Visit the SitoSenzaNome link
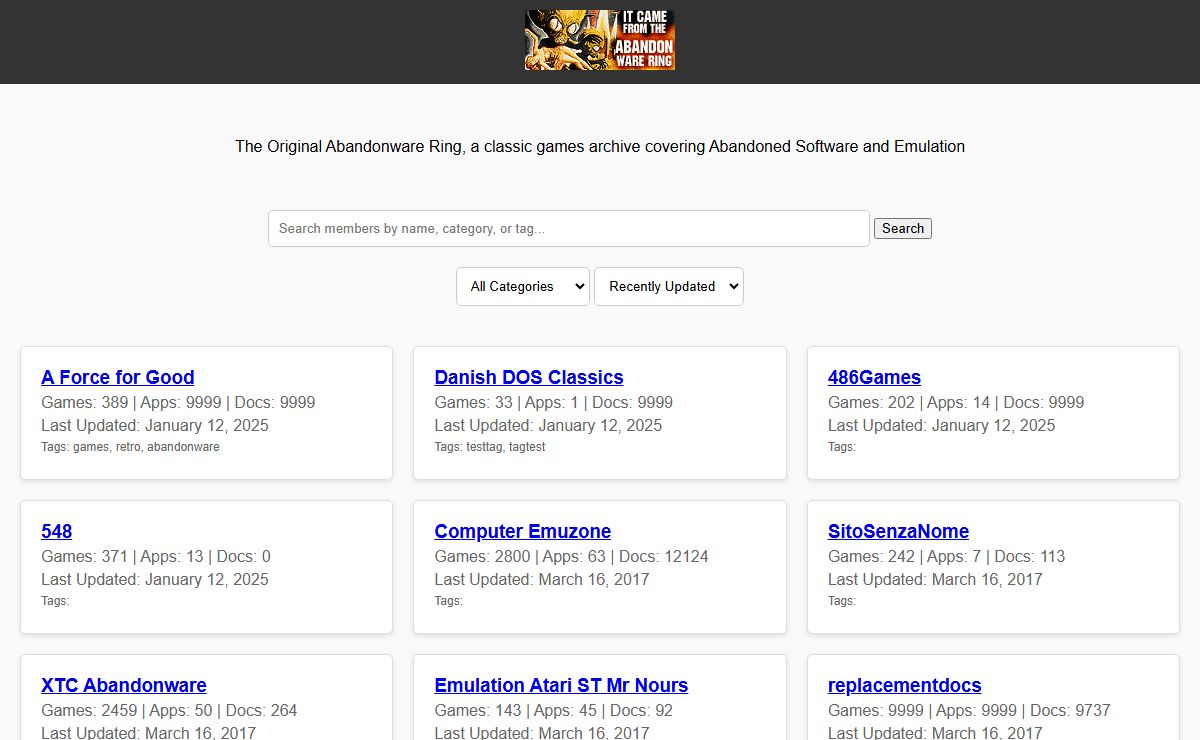The width and height of the screenshot is (1200, 740). (898, 531)
